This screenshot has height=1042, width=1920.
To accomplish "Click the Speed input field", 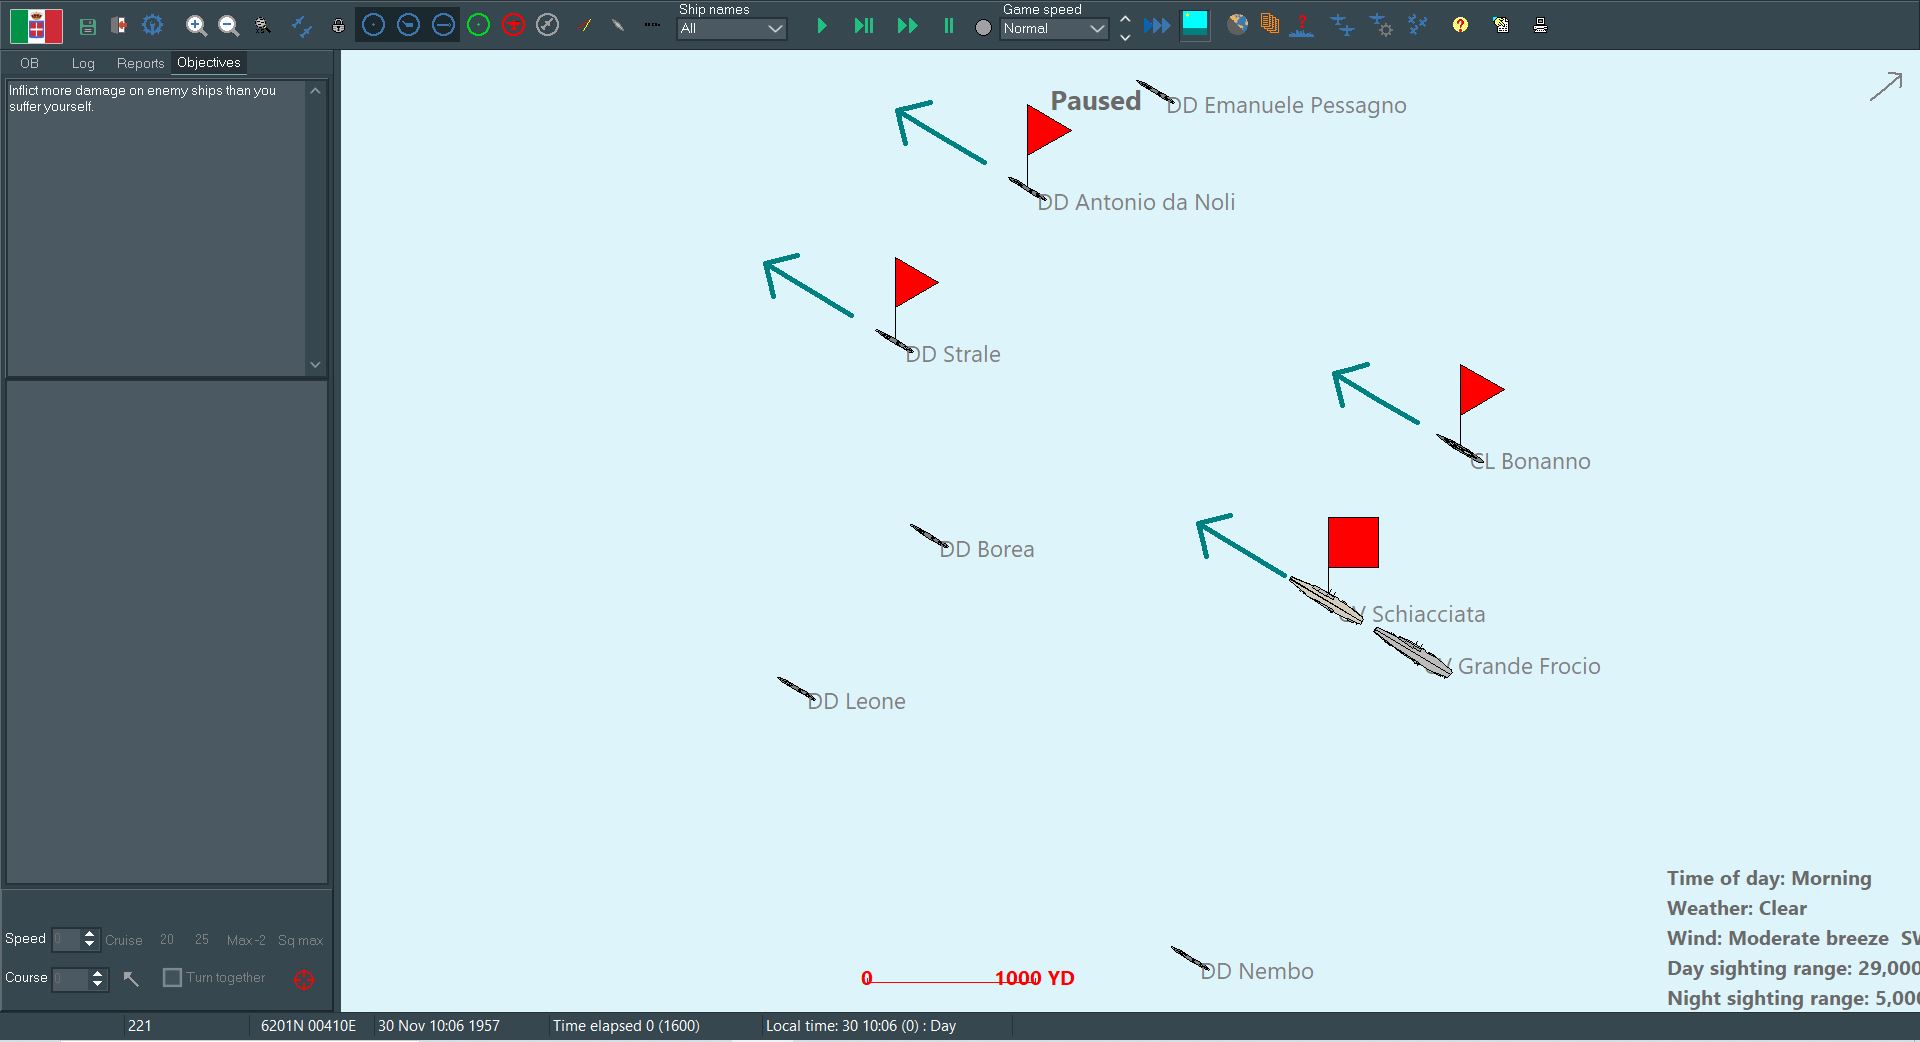I will pos(66,939).
